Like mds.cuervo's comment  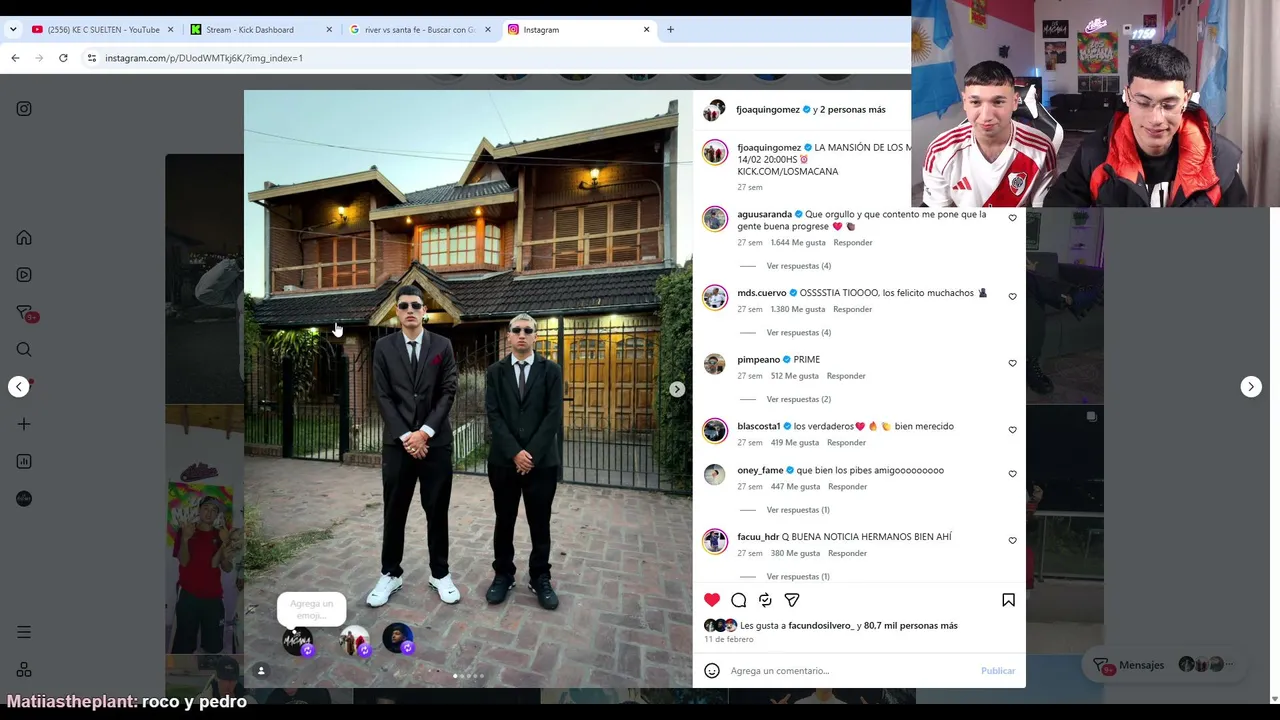click(1012, 297)
